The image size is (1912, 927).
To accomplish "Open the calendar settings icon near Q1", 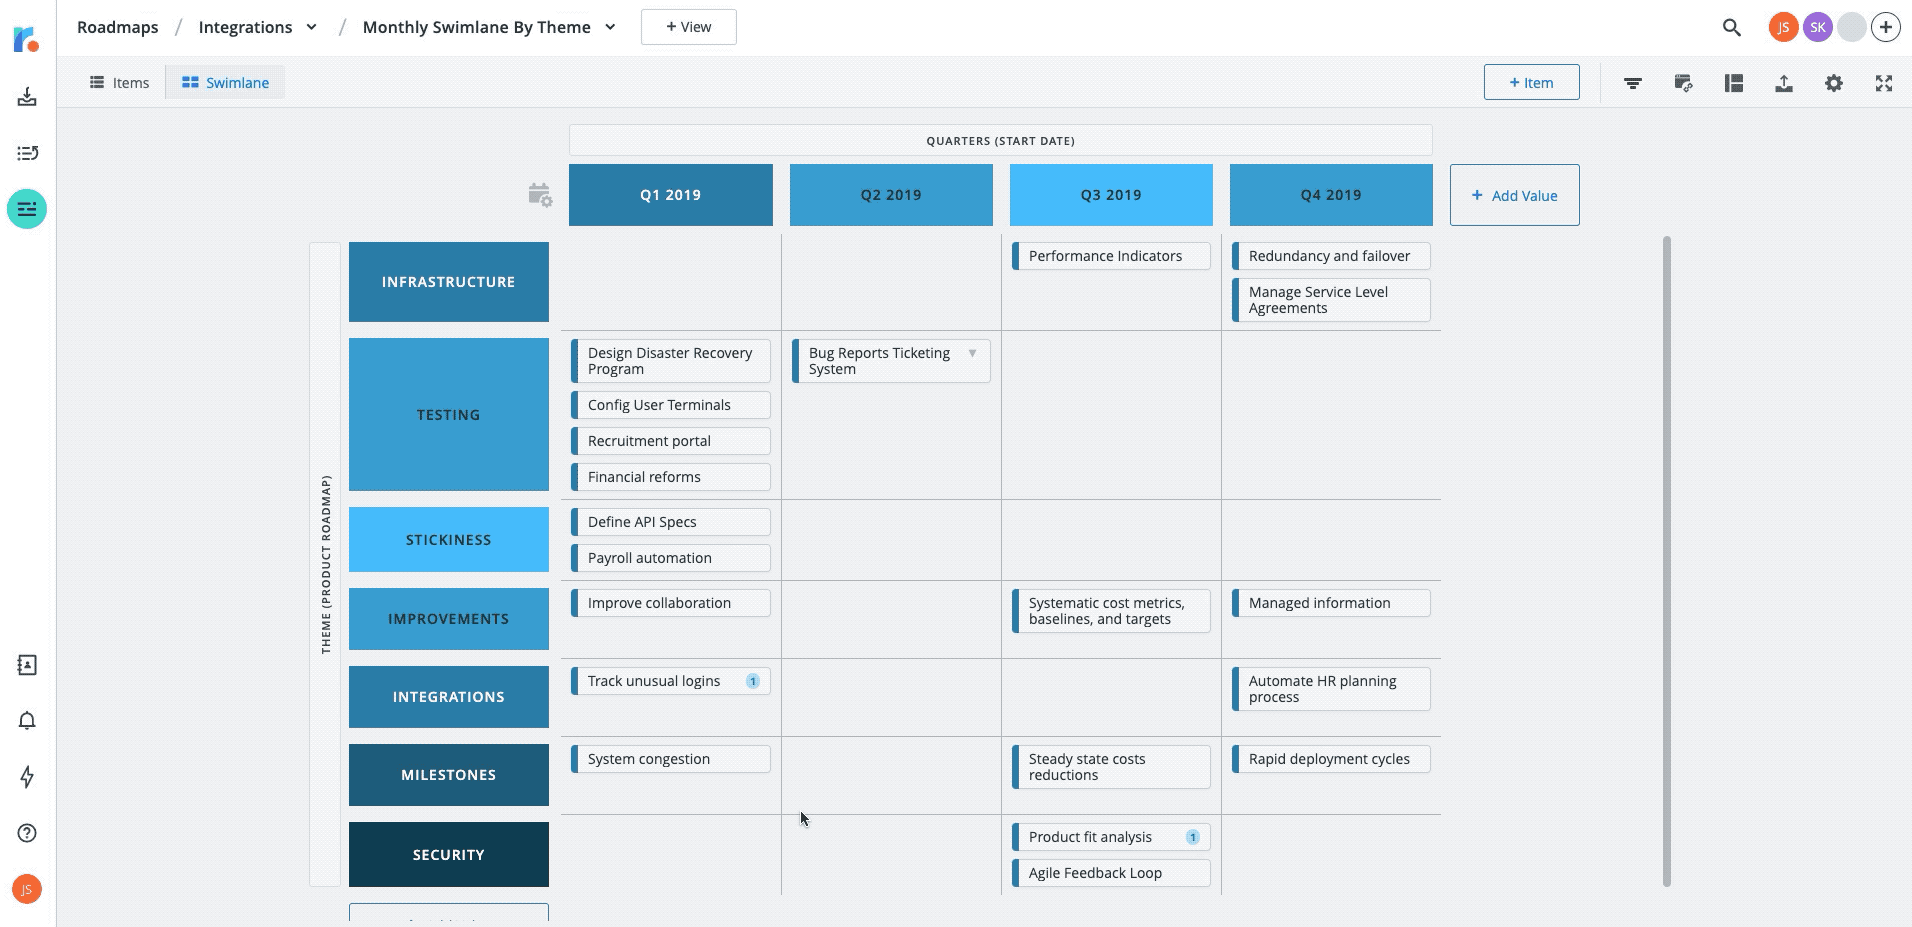I will tap(540, 195).
